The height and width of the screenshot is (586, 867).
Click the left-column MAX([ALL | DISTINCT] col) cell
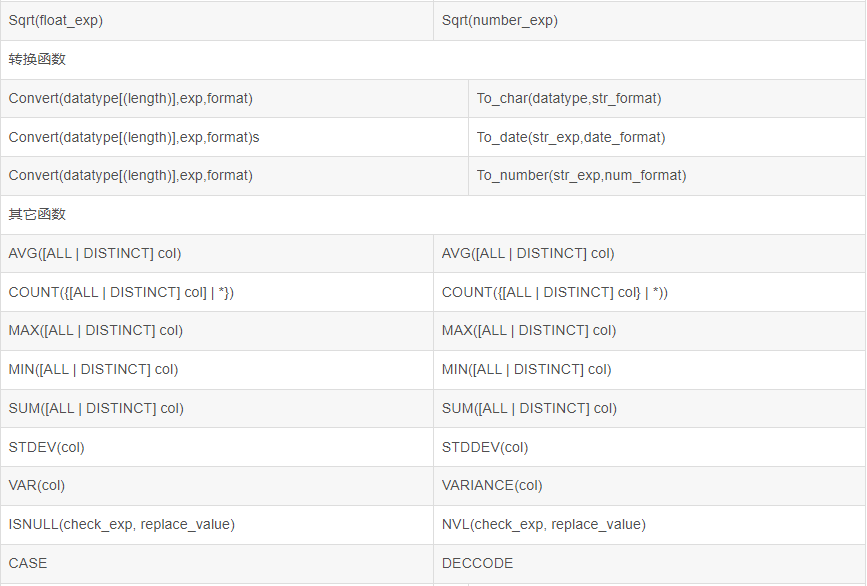(x=96, y=330)
